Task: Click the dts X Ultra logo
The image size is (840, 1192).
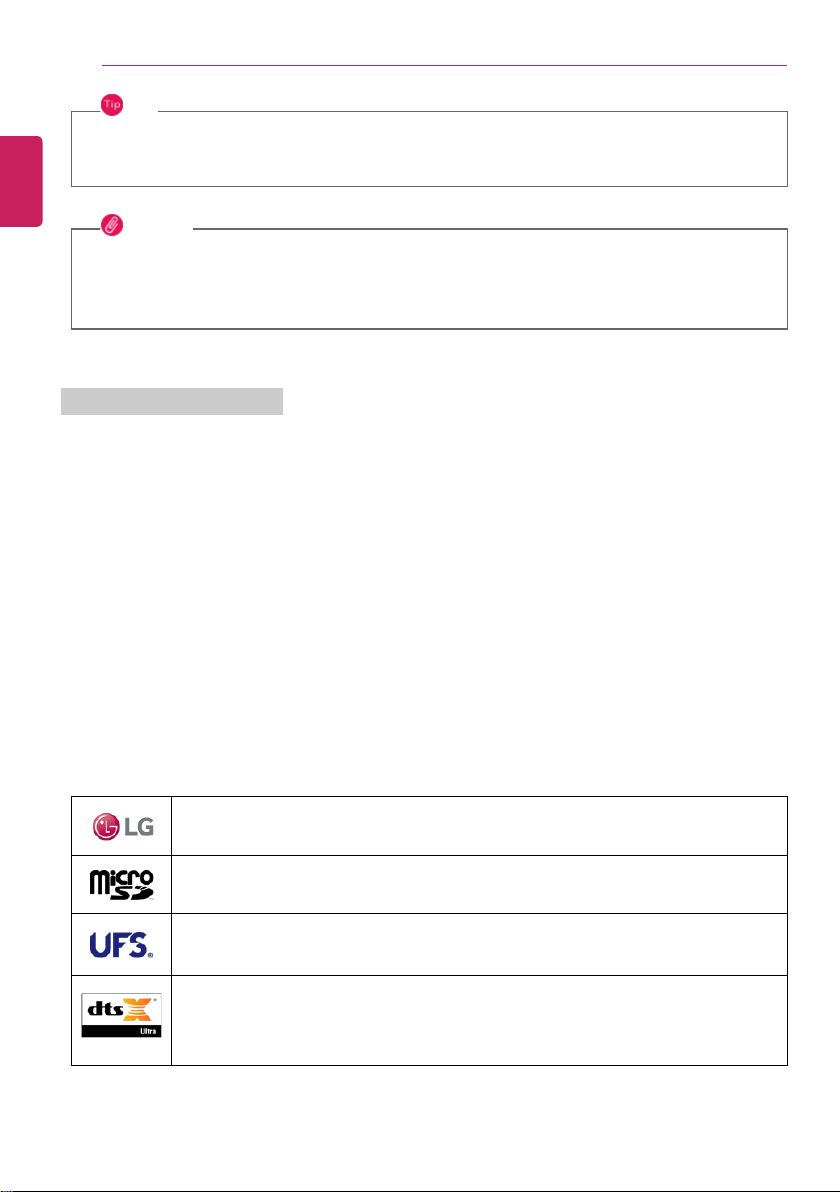Action: [x=122, y=1015]
